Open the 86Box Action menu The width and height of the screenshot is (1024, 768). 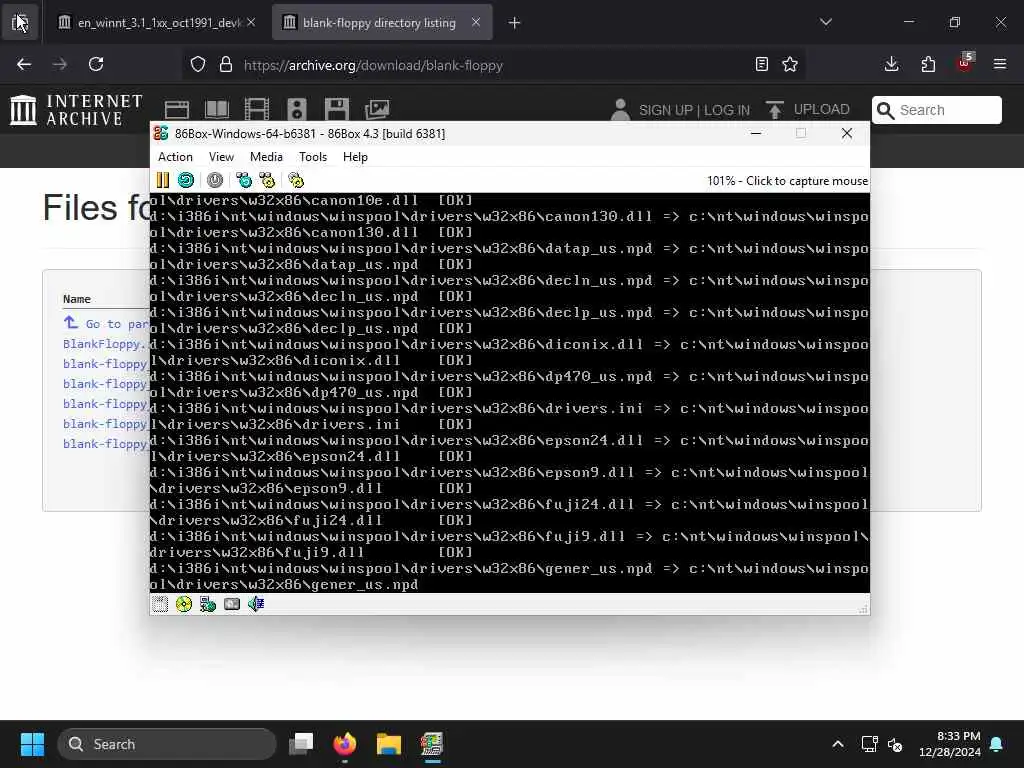tap(175, 157)
